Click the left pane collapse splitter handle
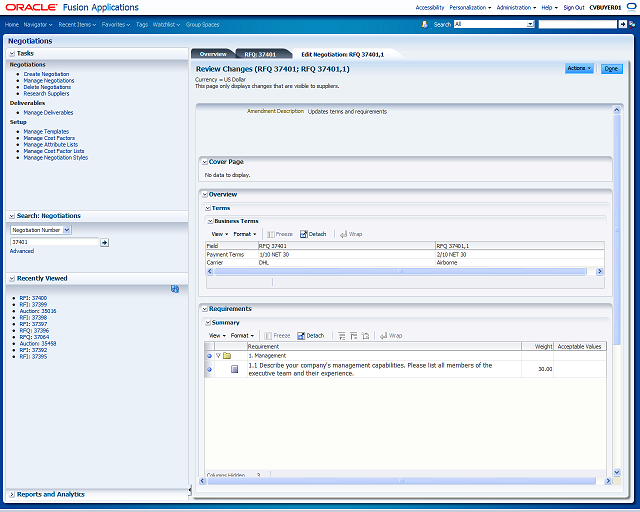The height and width of the screenshot is (512, 640). (190, 490)
